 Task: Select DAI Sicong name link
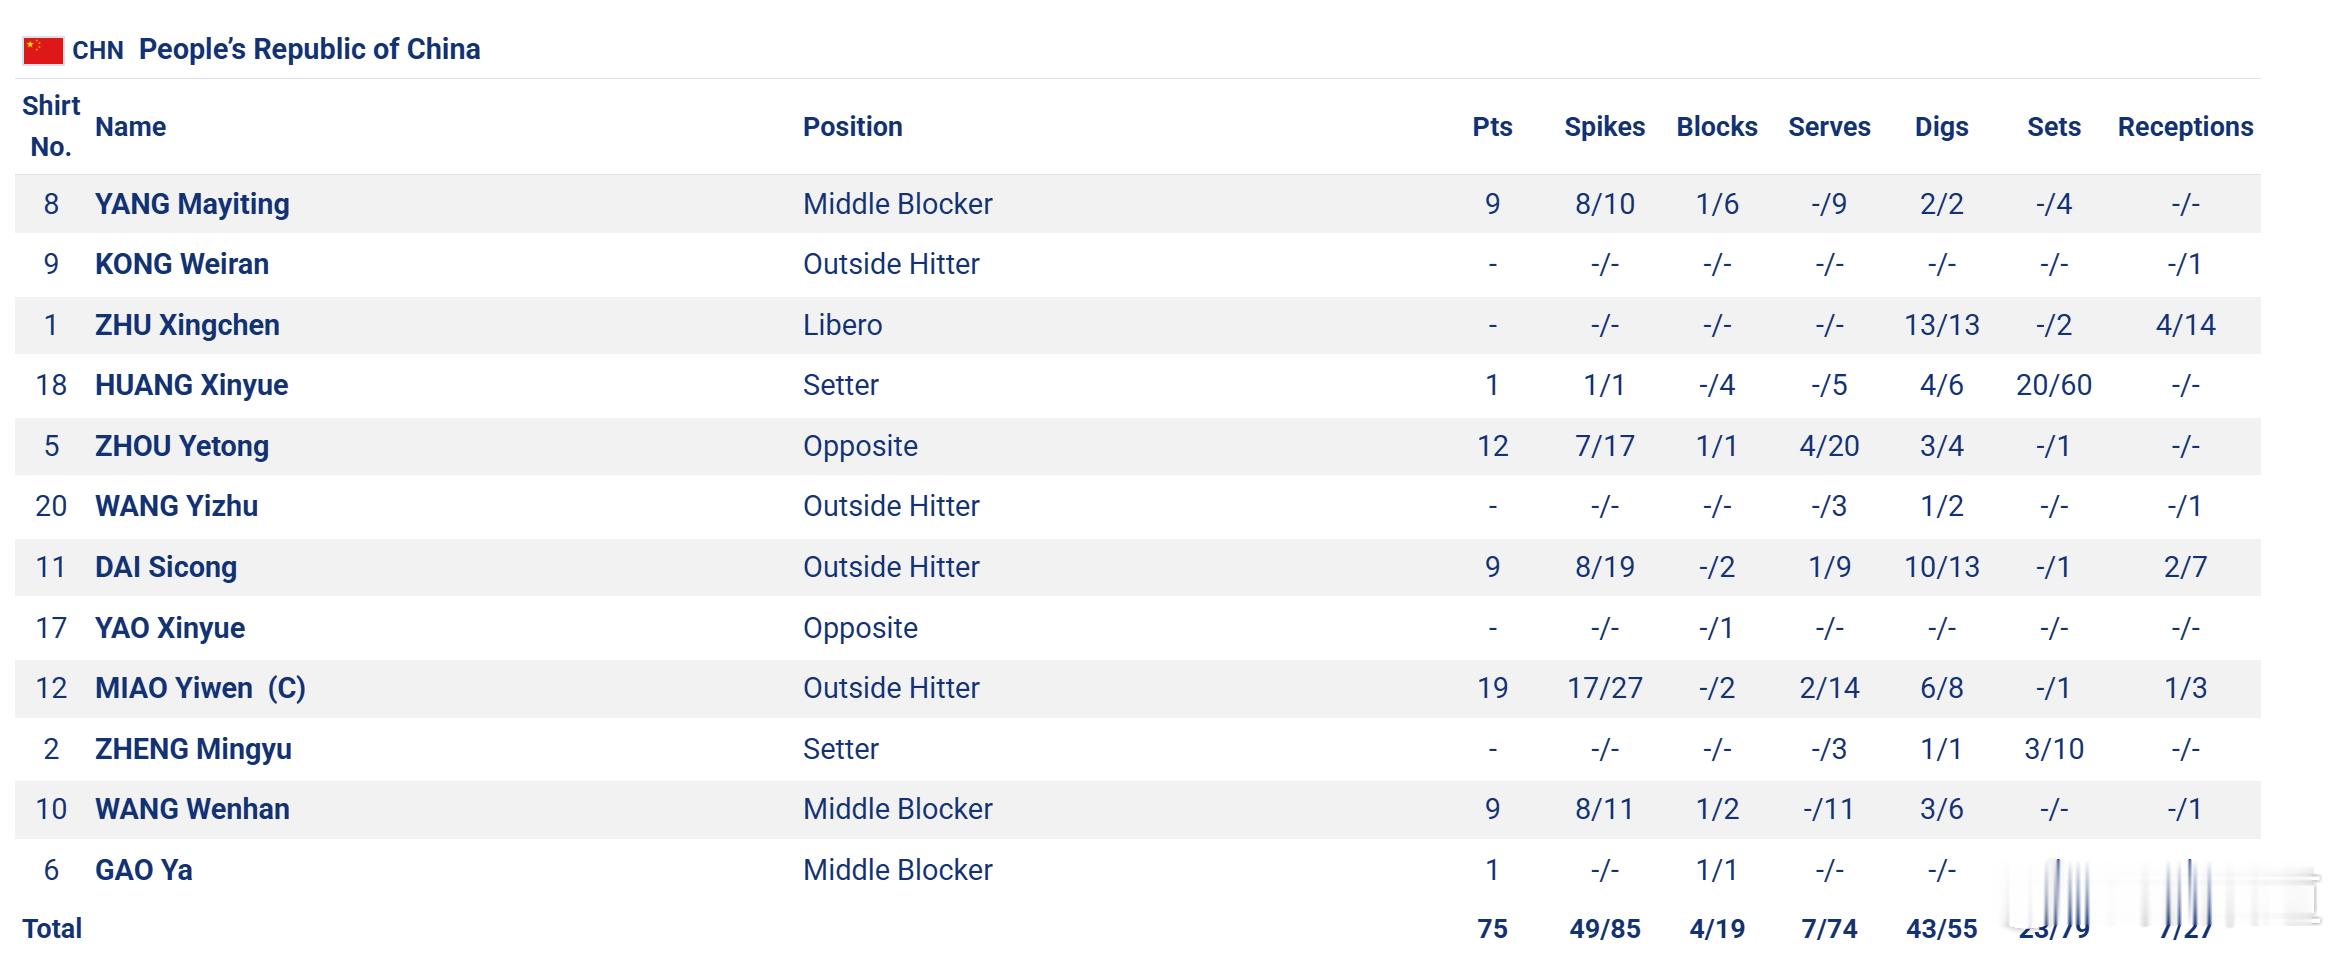(166, 567)
